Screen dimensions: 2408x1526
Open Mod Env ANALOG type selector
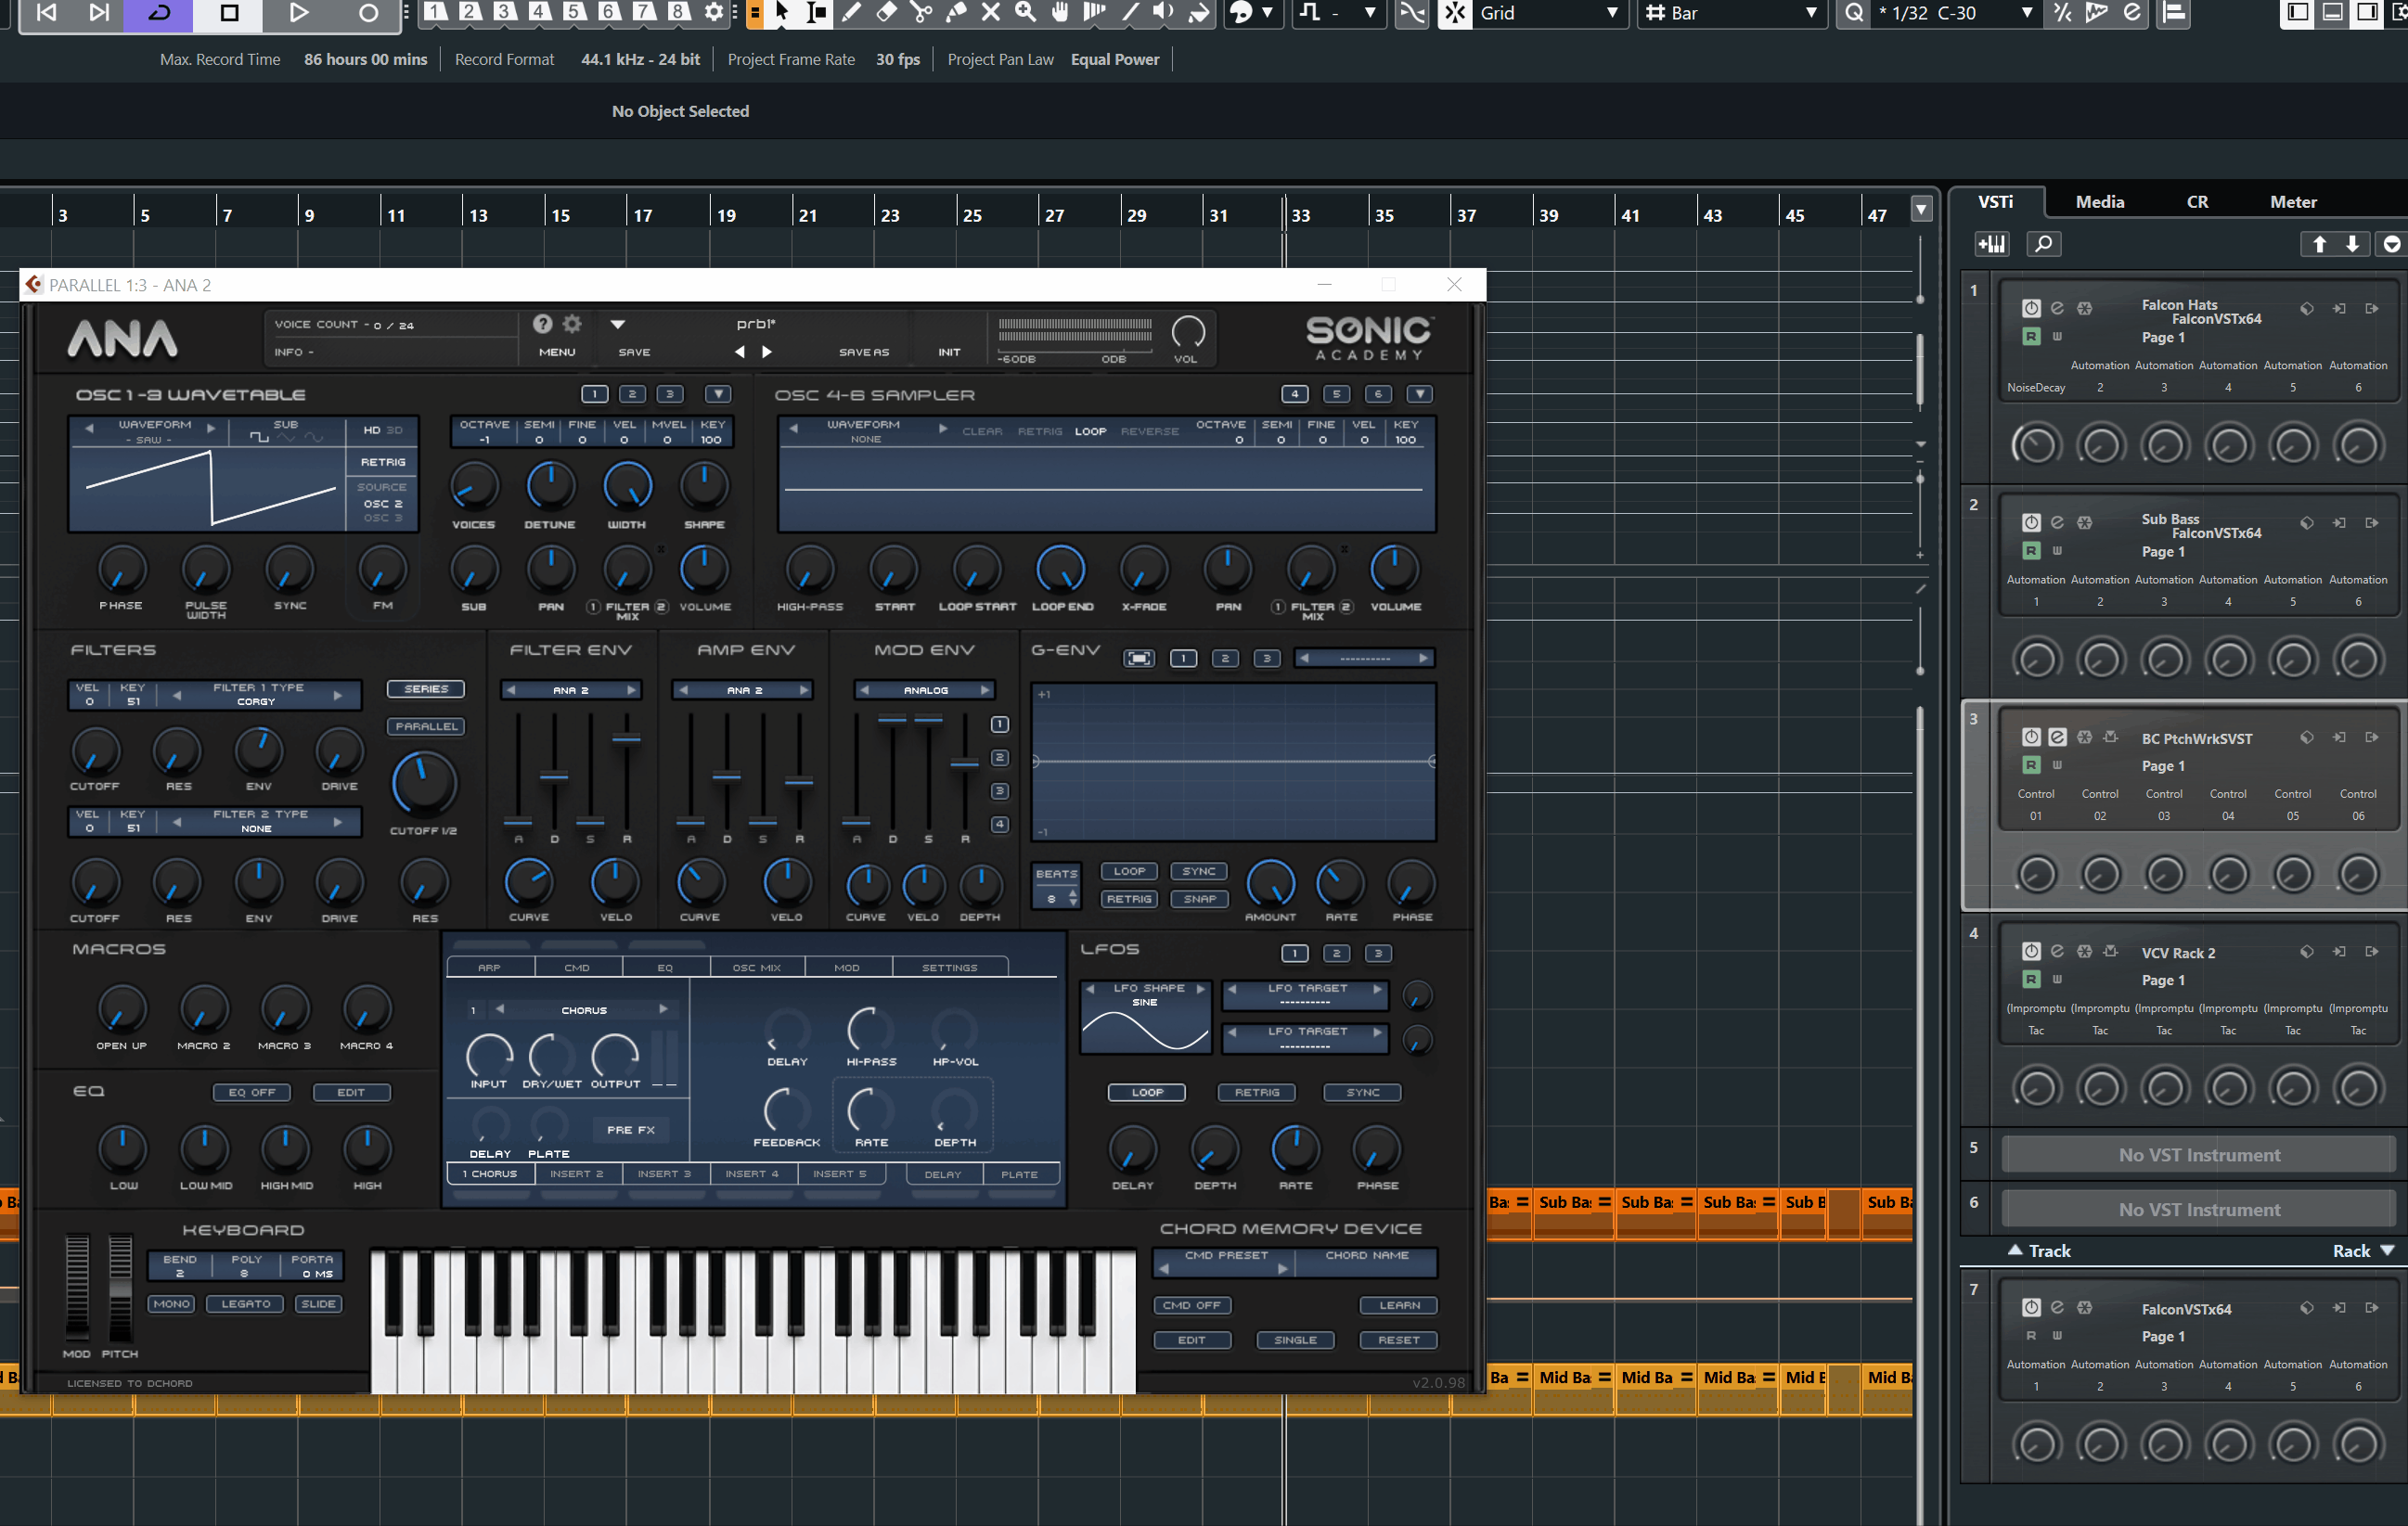(925, 690)
